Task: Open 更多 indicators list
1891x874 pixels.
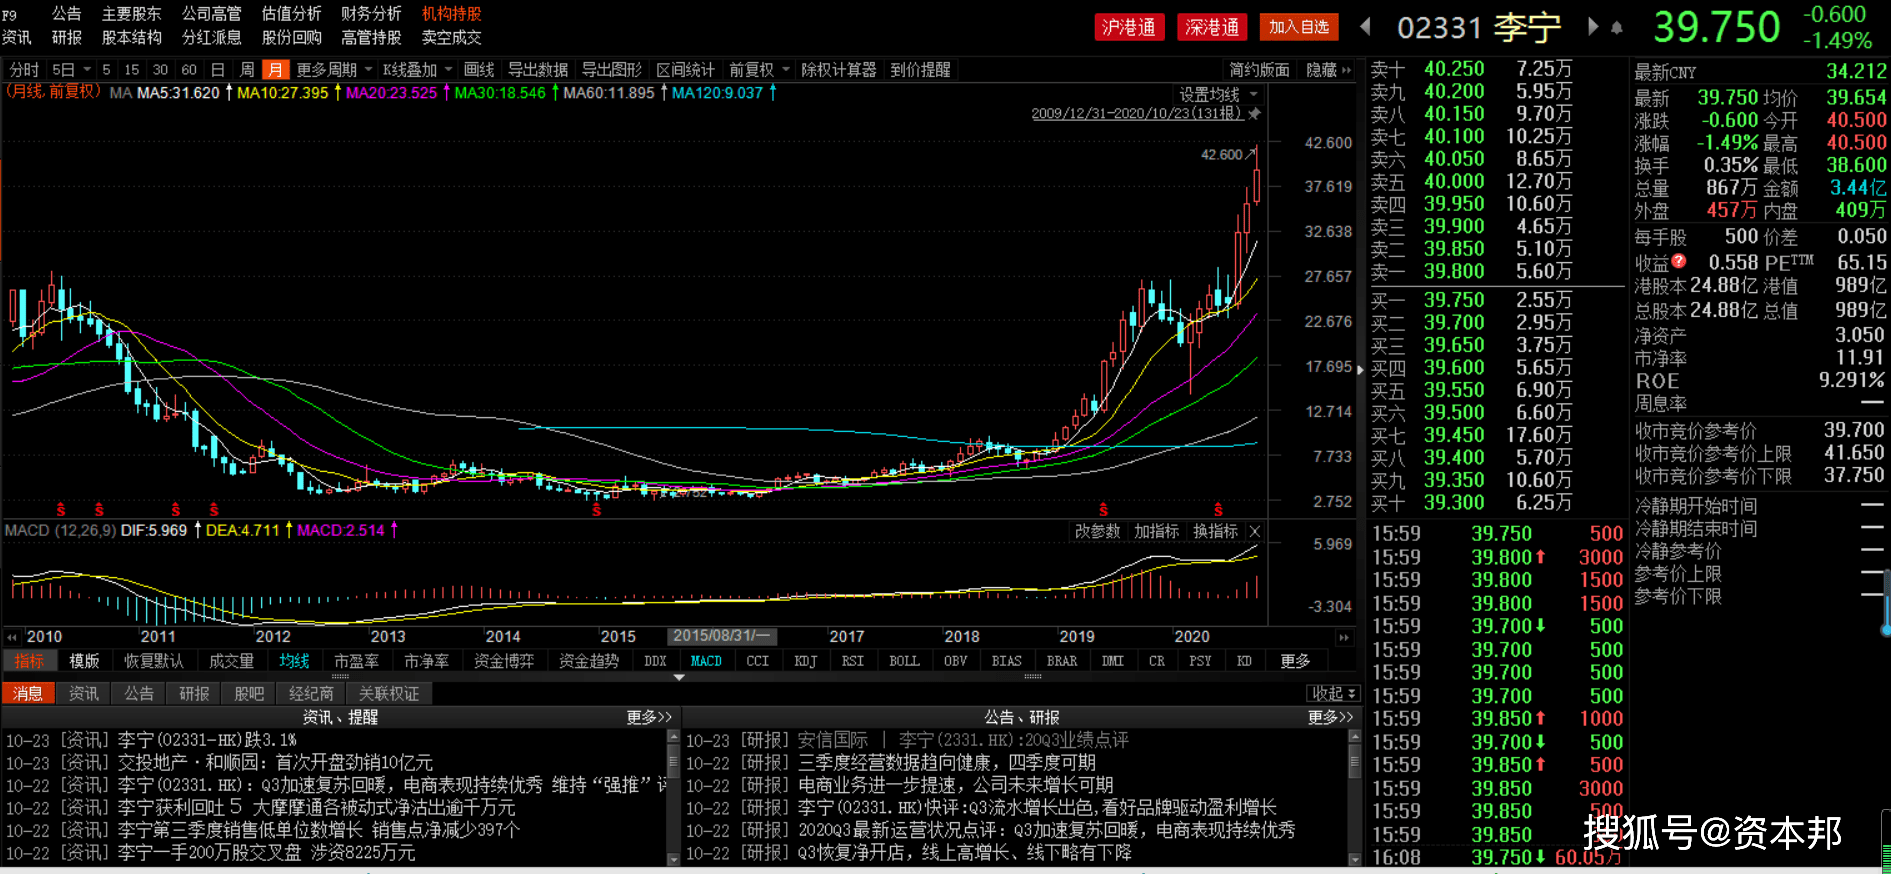Action: [1295, 661]
